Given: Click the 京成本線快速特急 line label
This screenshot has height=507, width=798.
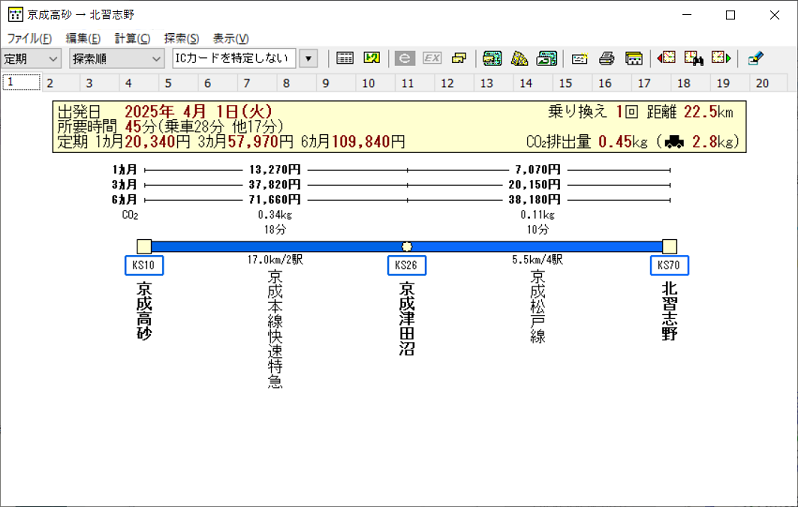Looking at the screenshot, I should (275, 329).
